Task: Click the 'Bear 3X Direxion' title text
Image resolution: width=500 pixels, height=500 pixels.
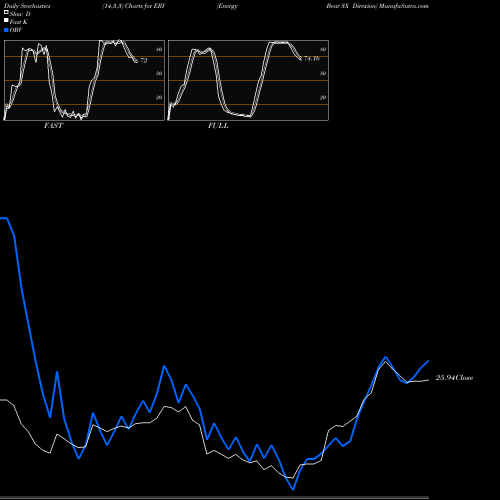Action: pyautogui.click(x=352, y=6)
